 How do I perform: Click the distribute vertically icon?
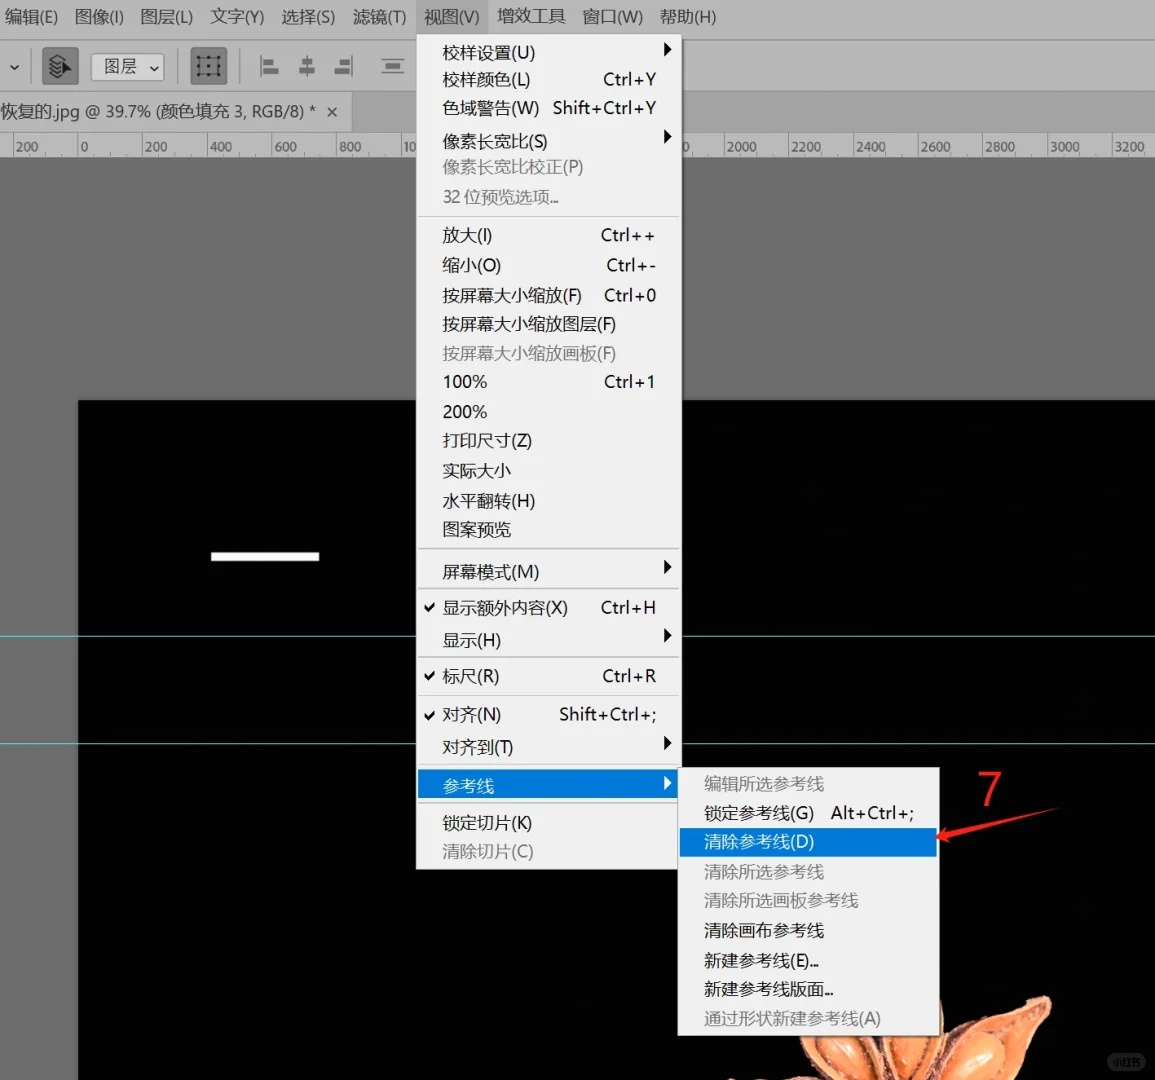(x=393, y=67)
